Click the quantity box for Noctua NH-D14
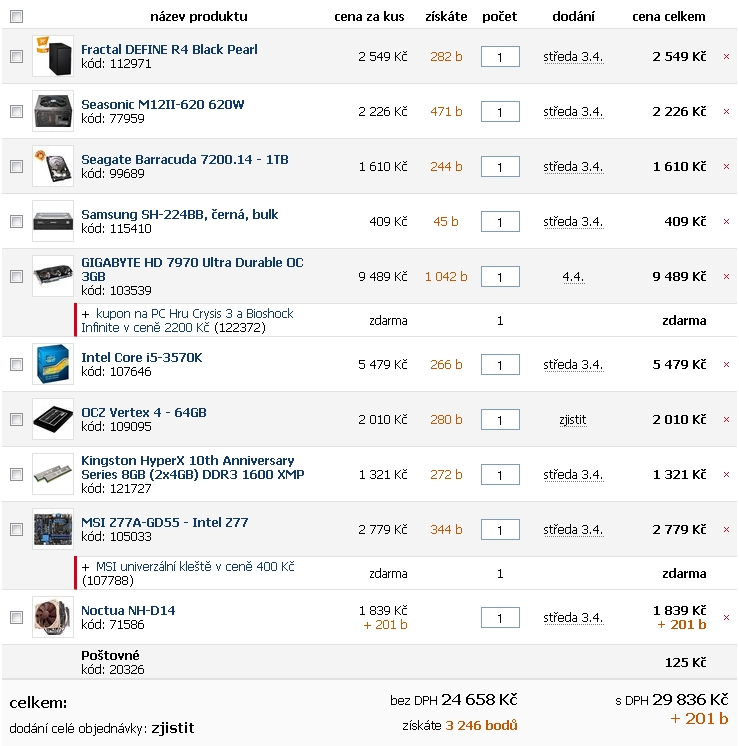This screenshot has height=746, width=739. pyautogui.click(x=500, y=618)
